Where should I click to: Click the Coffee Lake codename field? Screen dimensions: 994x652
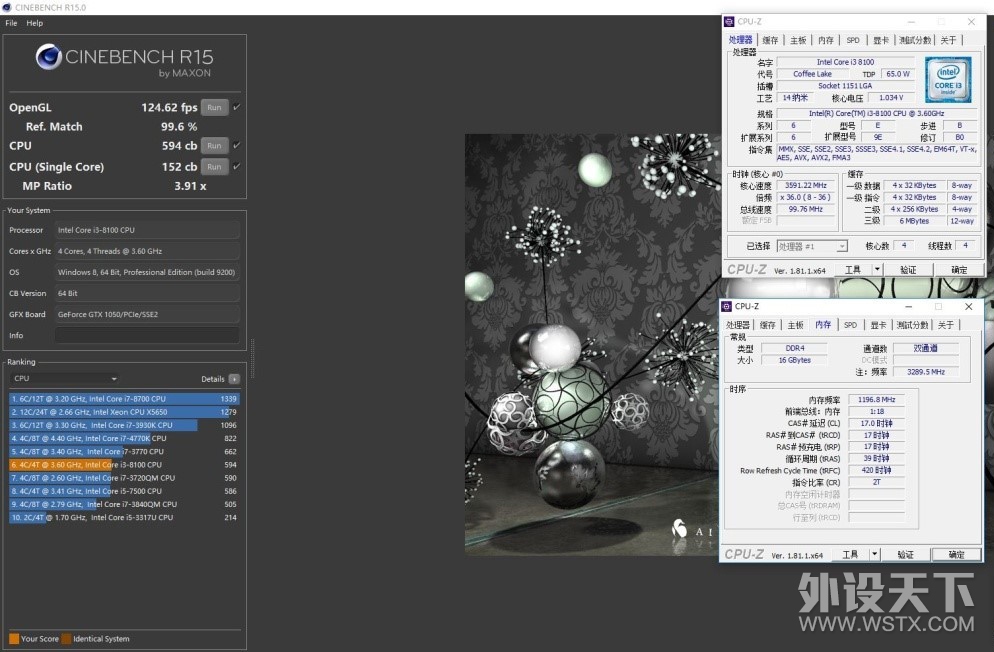[x=812, y=74]
